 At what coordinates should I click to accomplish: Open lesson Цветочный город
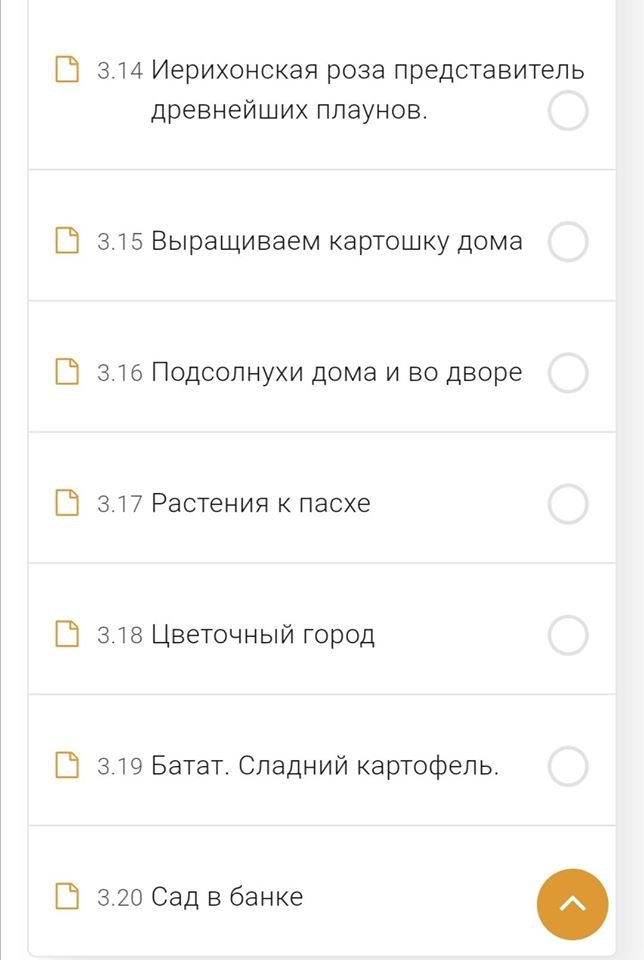pyautogui.click(x=263, y=634)
